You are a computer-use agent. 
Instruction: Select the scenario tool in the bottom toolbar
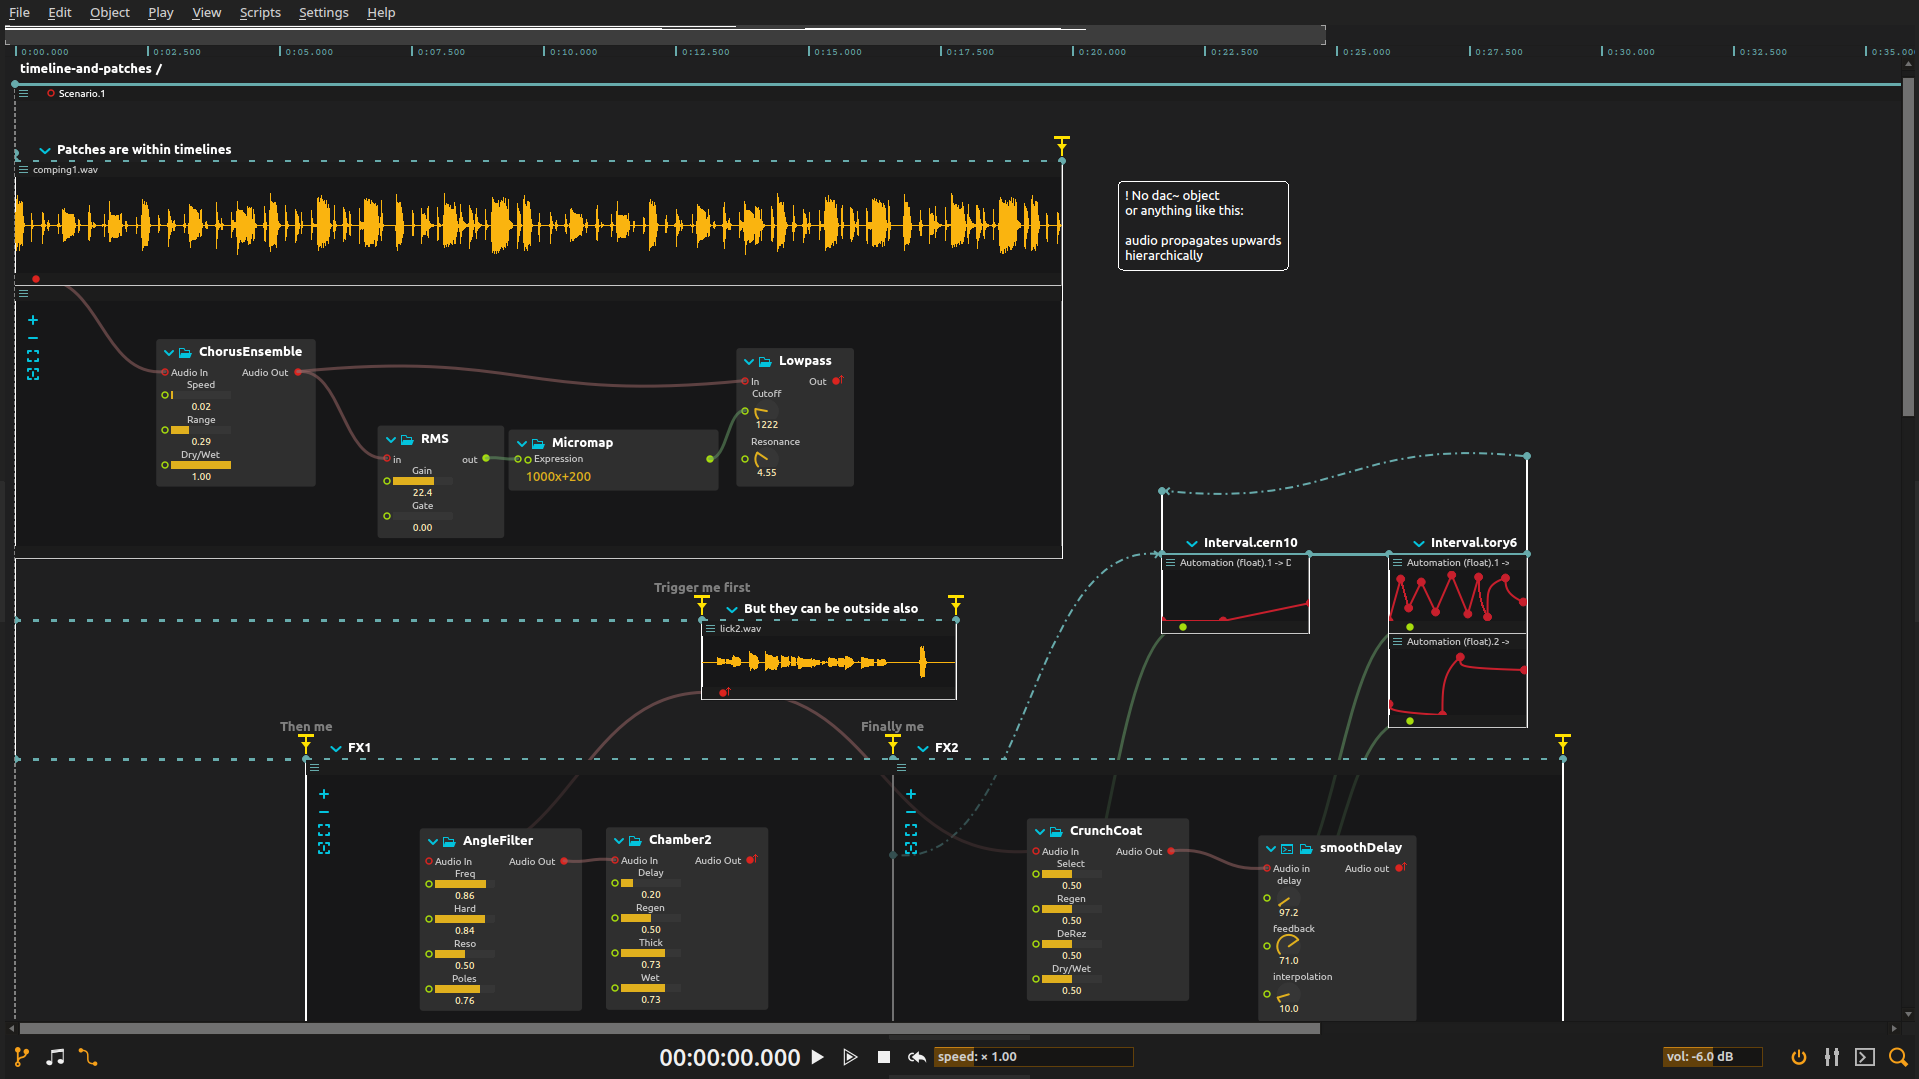coord(22,1056)
